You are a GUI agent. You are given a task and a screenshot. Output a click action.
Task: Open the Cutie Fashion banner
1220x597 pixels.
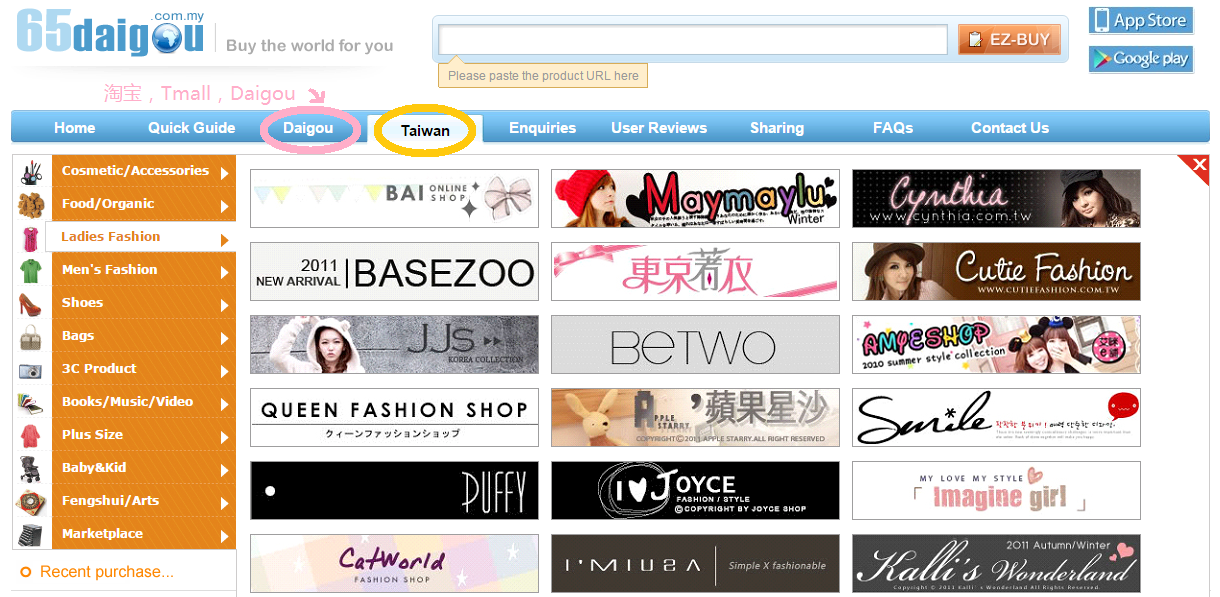996,271
